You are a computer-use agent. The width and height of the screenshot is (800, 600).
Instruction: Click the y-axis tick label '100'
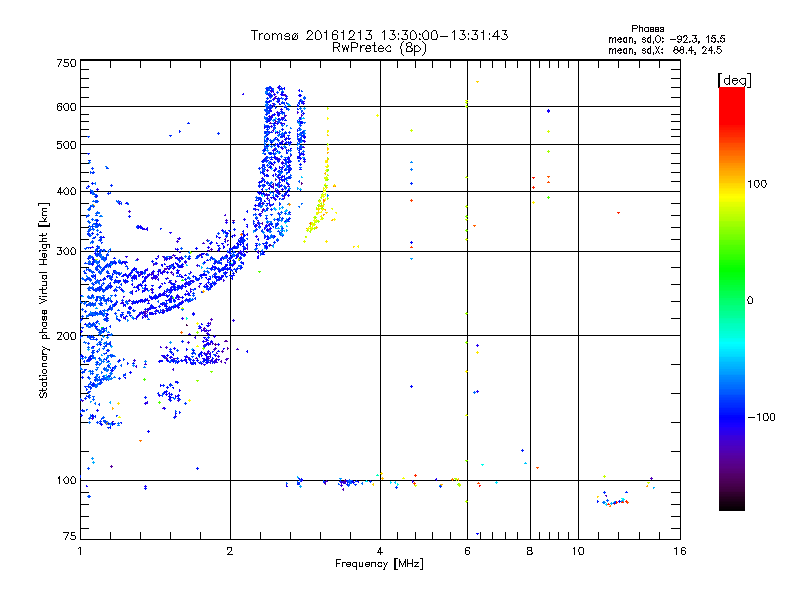(x=66, y=481)
